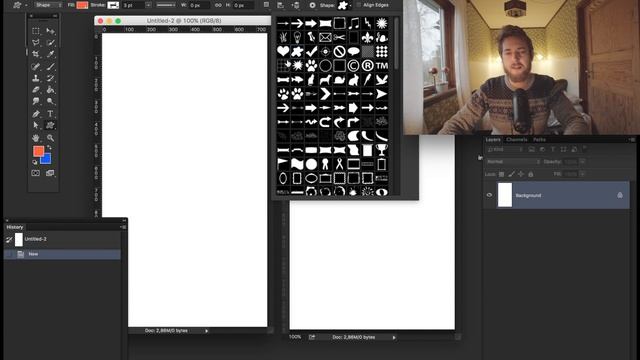Viewport: 640px width, 360px height.
Task: Switch to the Channels tab
Action: [517, 140]
